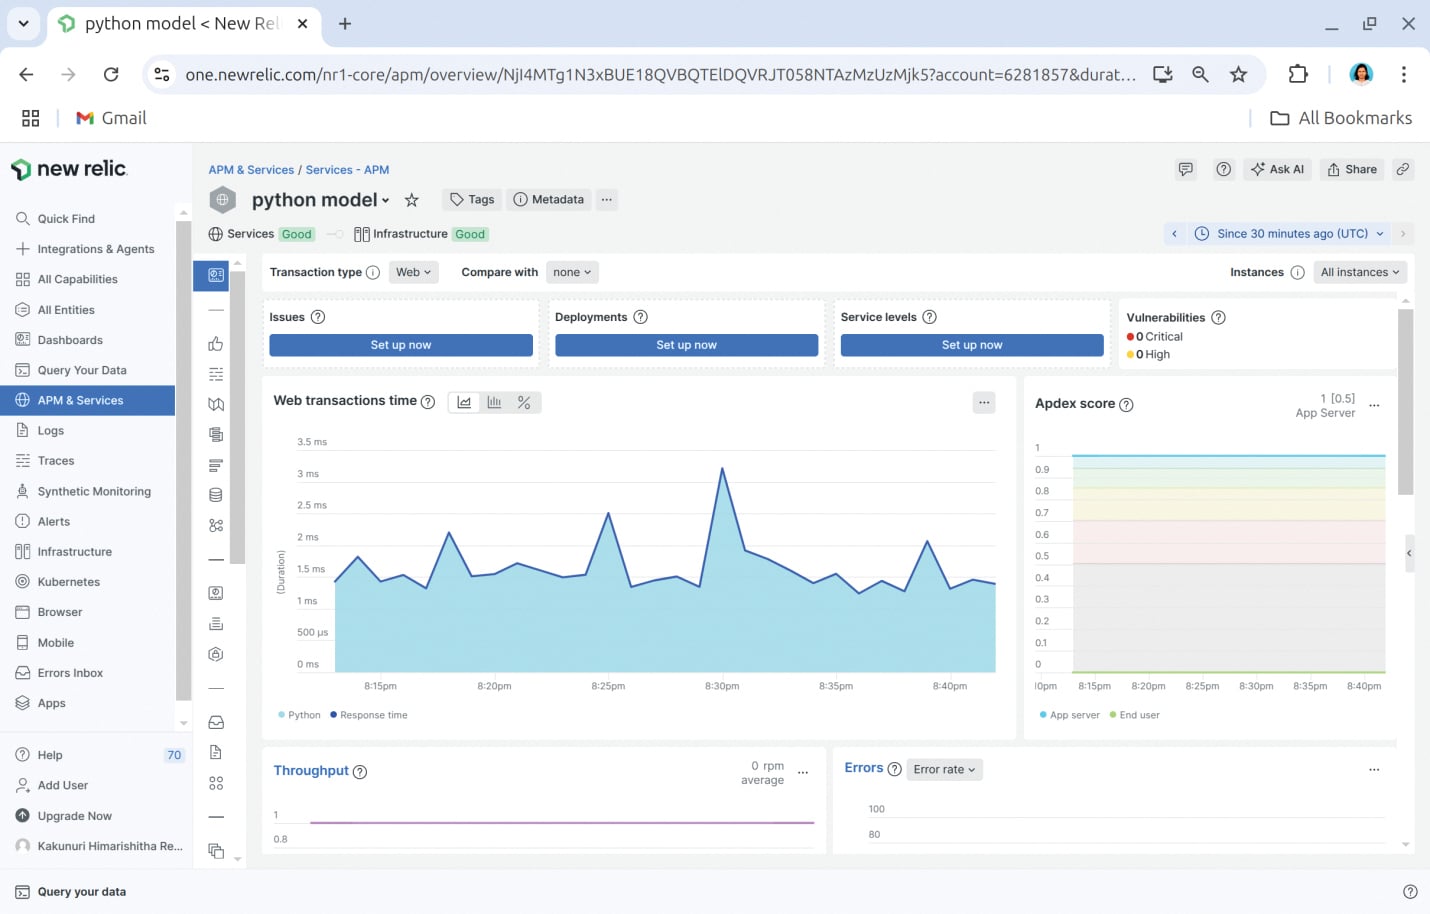Favorite the python model entity star
The height and width of the screenshot is (914, 1430).
[x=411, y=200]
